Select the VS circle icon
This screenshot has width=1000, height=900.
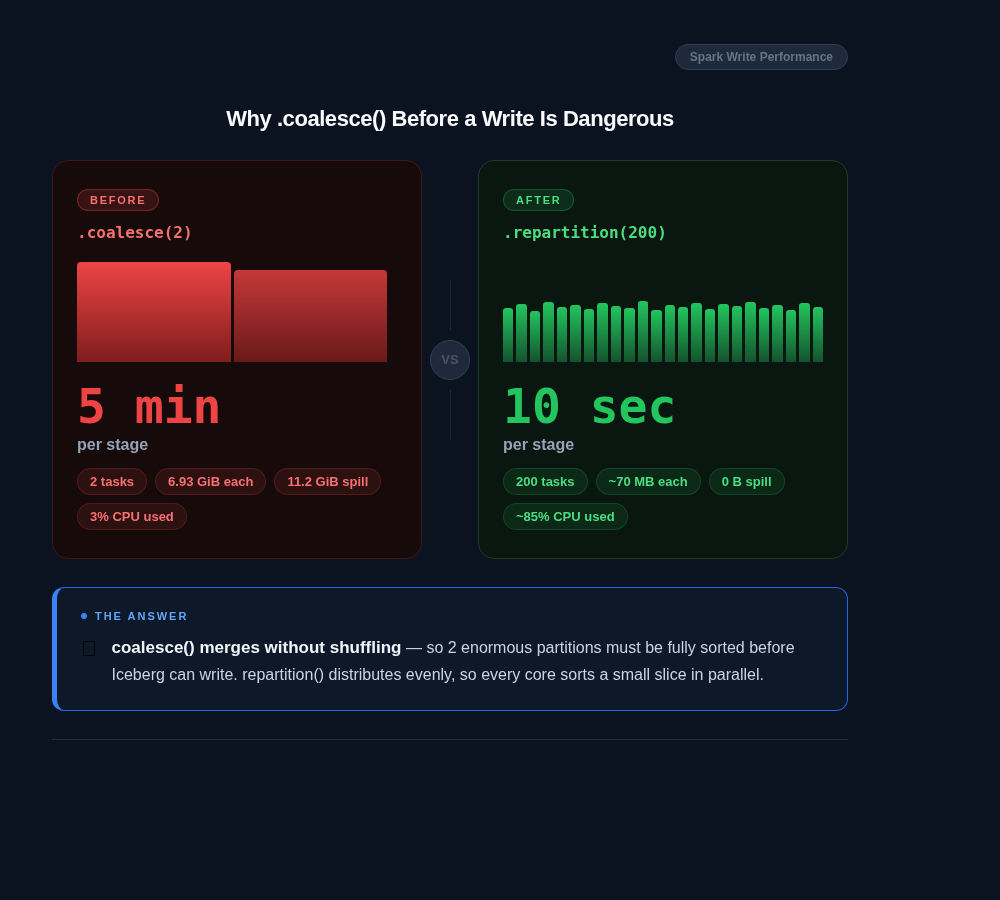click(450, 359)
